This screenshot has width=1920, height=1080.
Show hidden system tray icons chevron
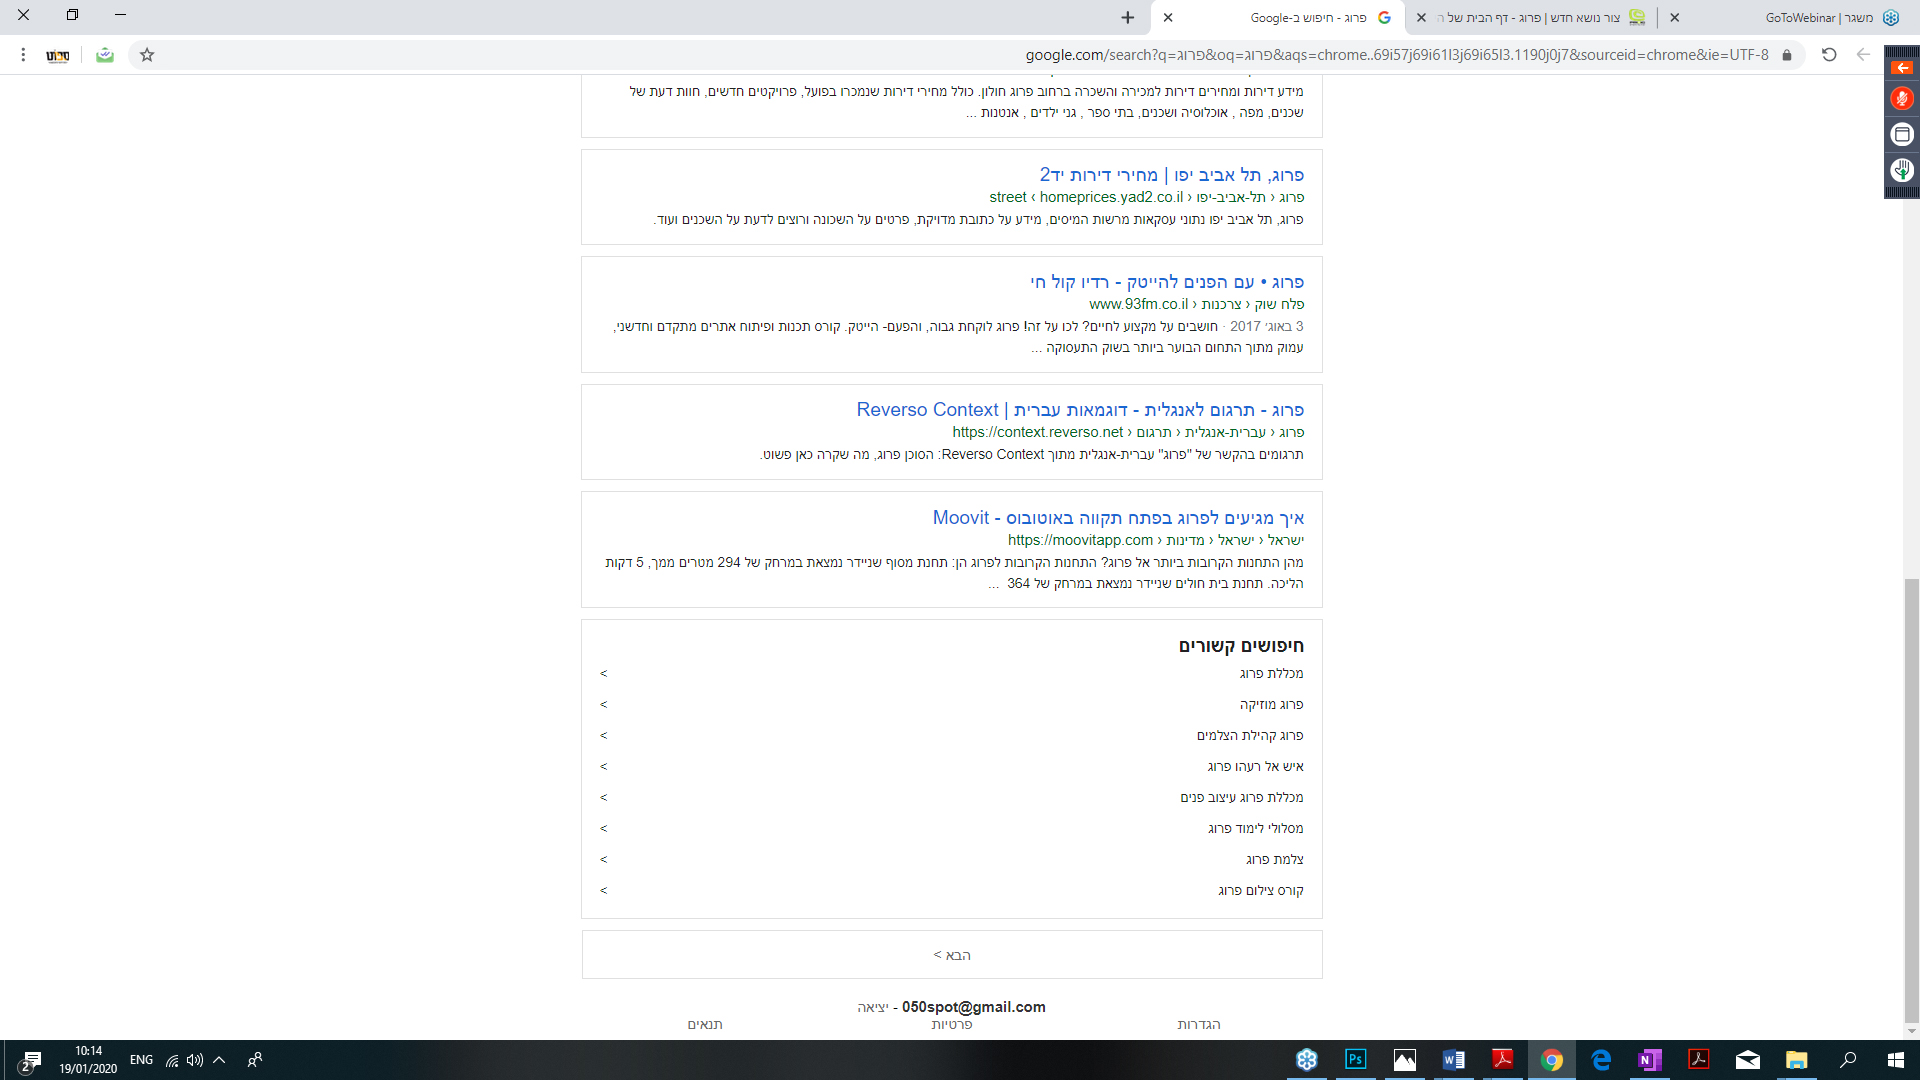(x=219, y=1060)
